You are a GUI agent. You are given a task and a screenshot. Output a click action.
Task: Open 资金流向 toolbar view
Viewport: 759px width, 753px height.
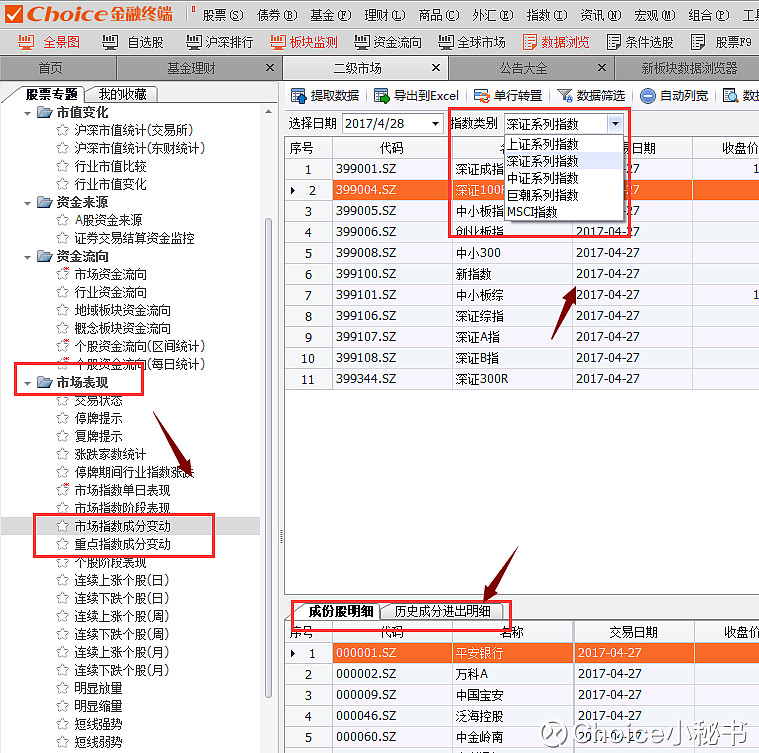coord(387,42)
